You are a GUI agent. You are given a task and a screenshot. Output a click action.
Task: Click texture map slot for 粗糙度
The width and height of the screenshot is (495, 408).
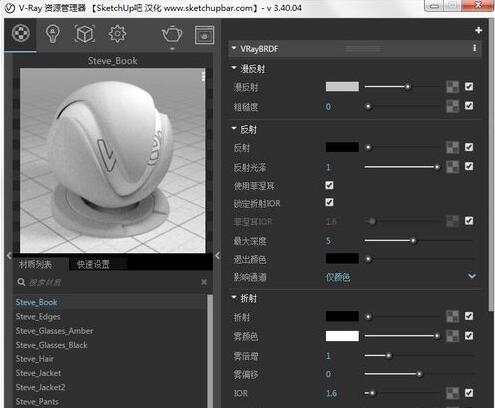pyautogui.click(x=452, y=106)
